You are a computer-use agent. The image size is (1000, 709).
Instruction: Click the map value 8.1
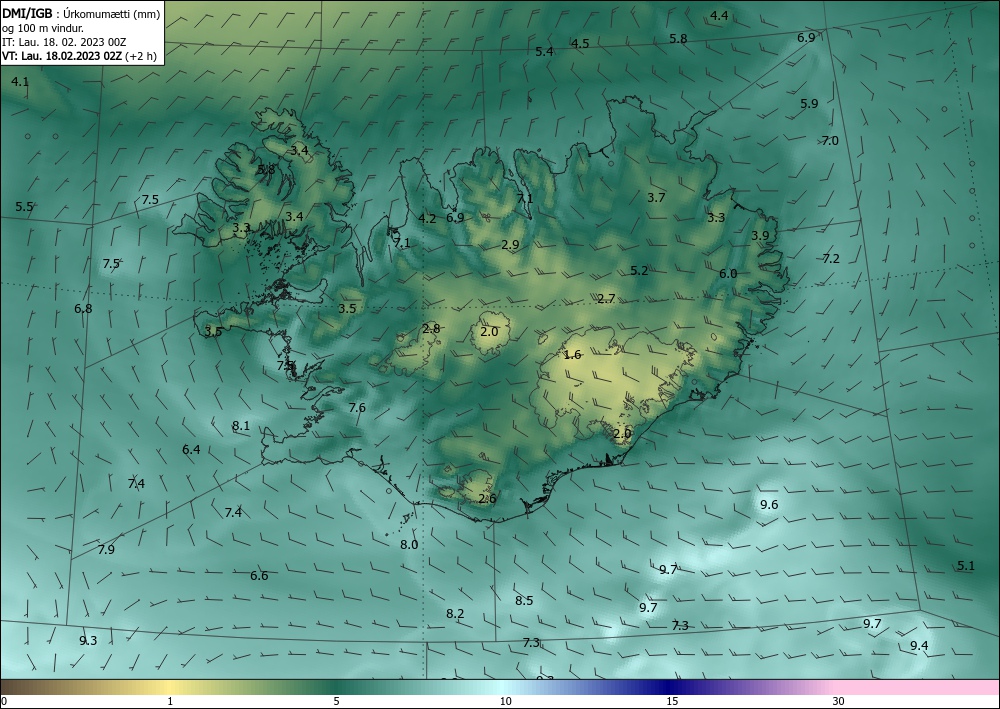[x=241, y=426]
